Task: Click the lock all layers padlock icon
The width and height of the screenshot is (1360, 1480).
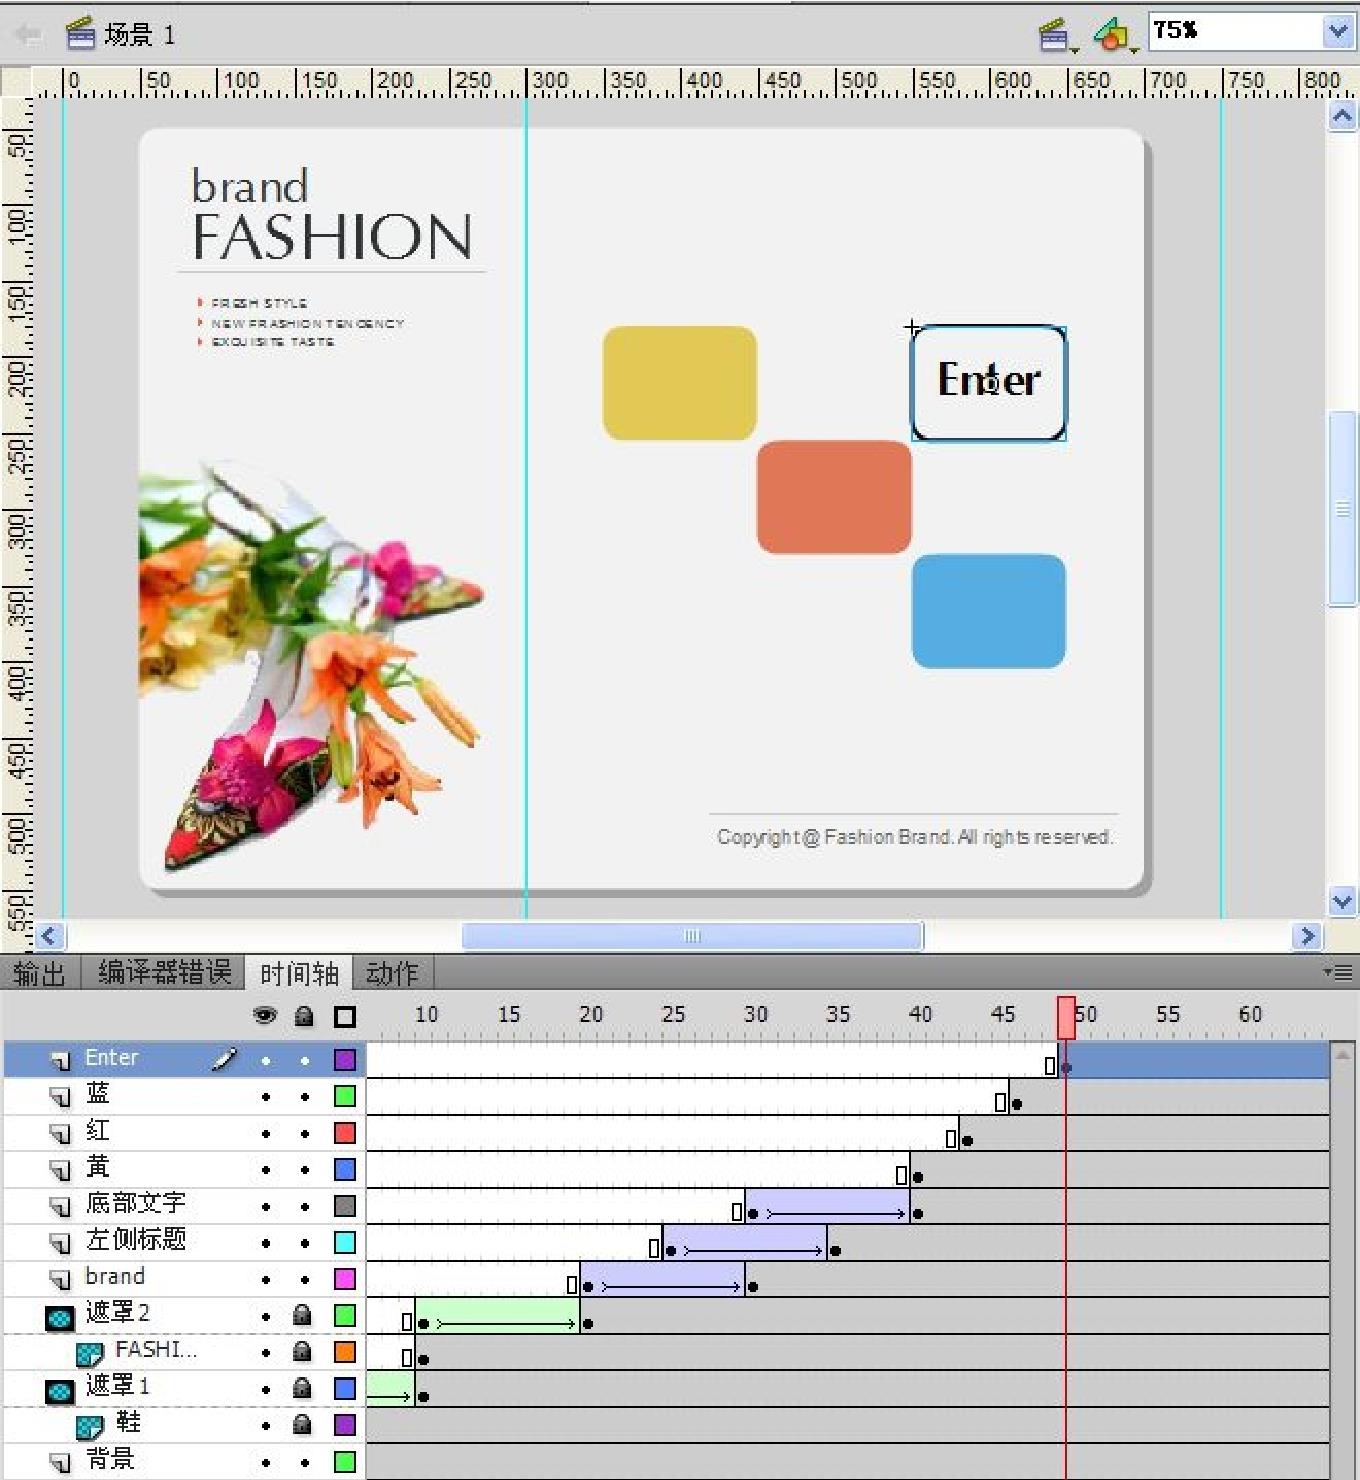Action: 304,1016
